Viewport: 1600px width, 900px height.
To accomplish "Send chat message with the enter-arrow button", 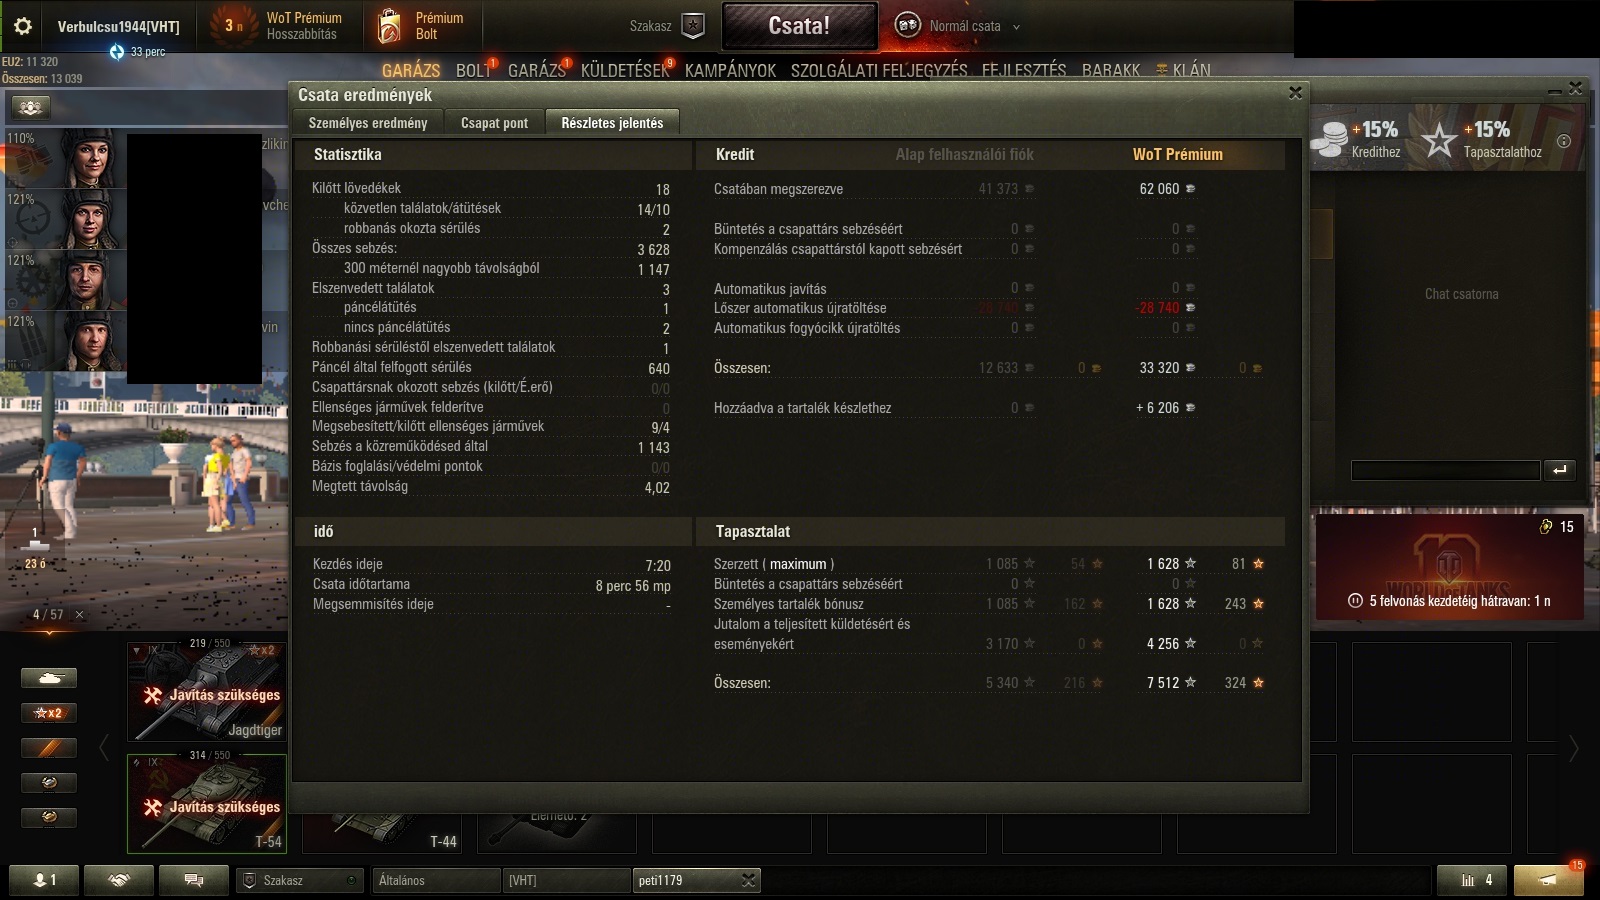I will pyautogui.click(x=1560, y=470).
